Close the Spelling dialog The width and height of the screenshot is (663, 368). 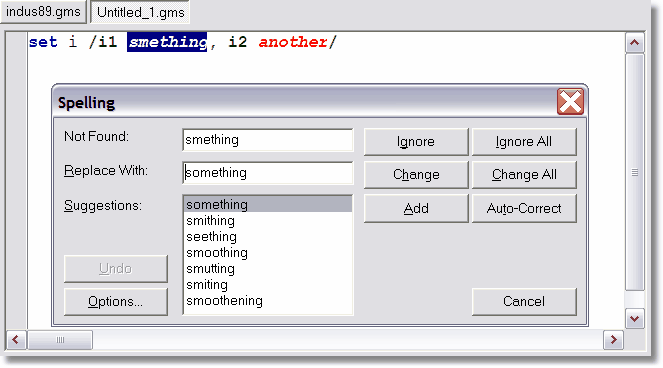pos(570,102)
